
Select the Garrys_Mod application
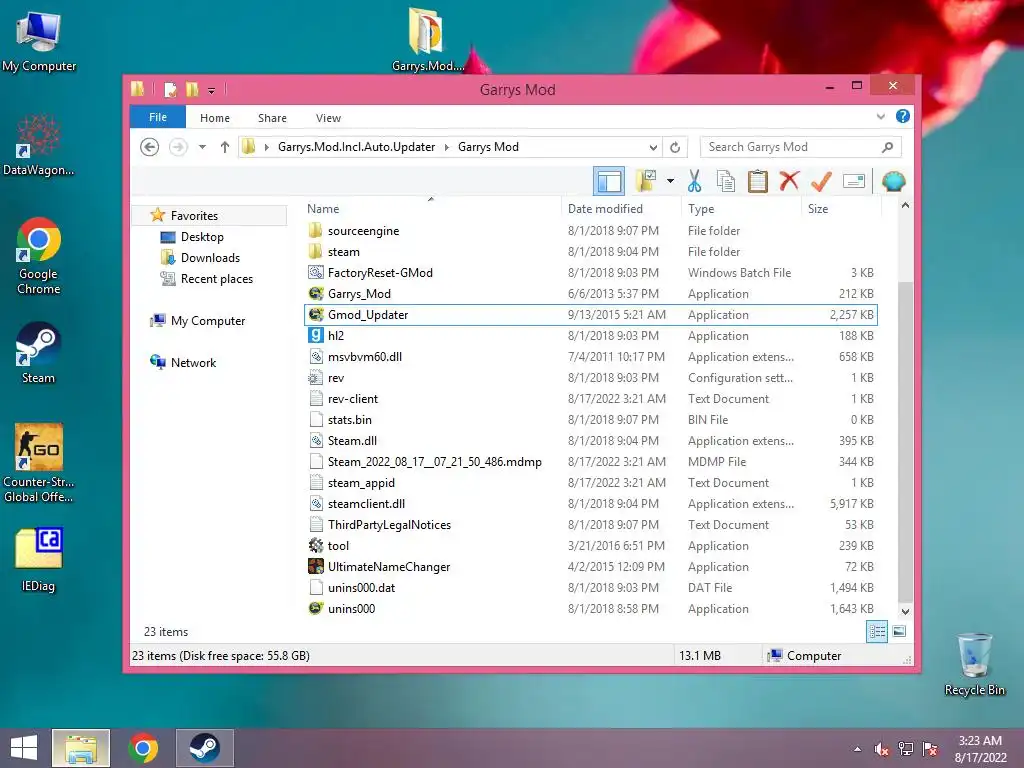(x=591, y=293)
